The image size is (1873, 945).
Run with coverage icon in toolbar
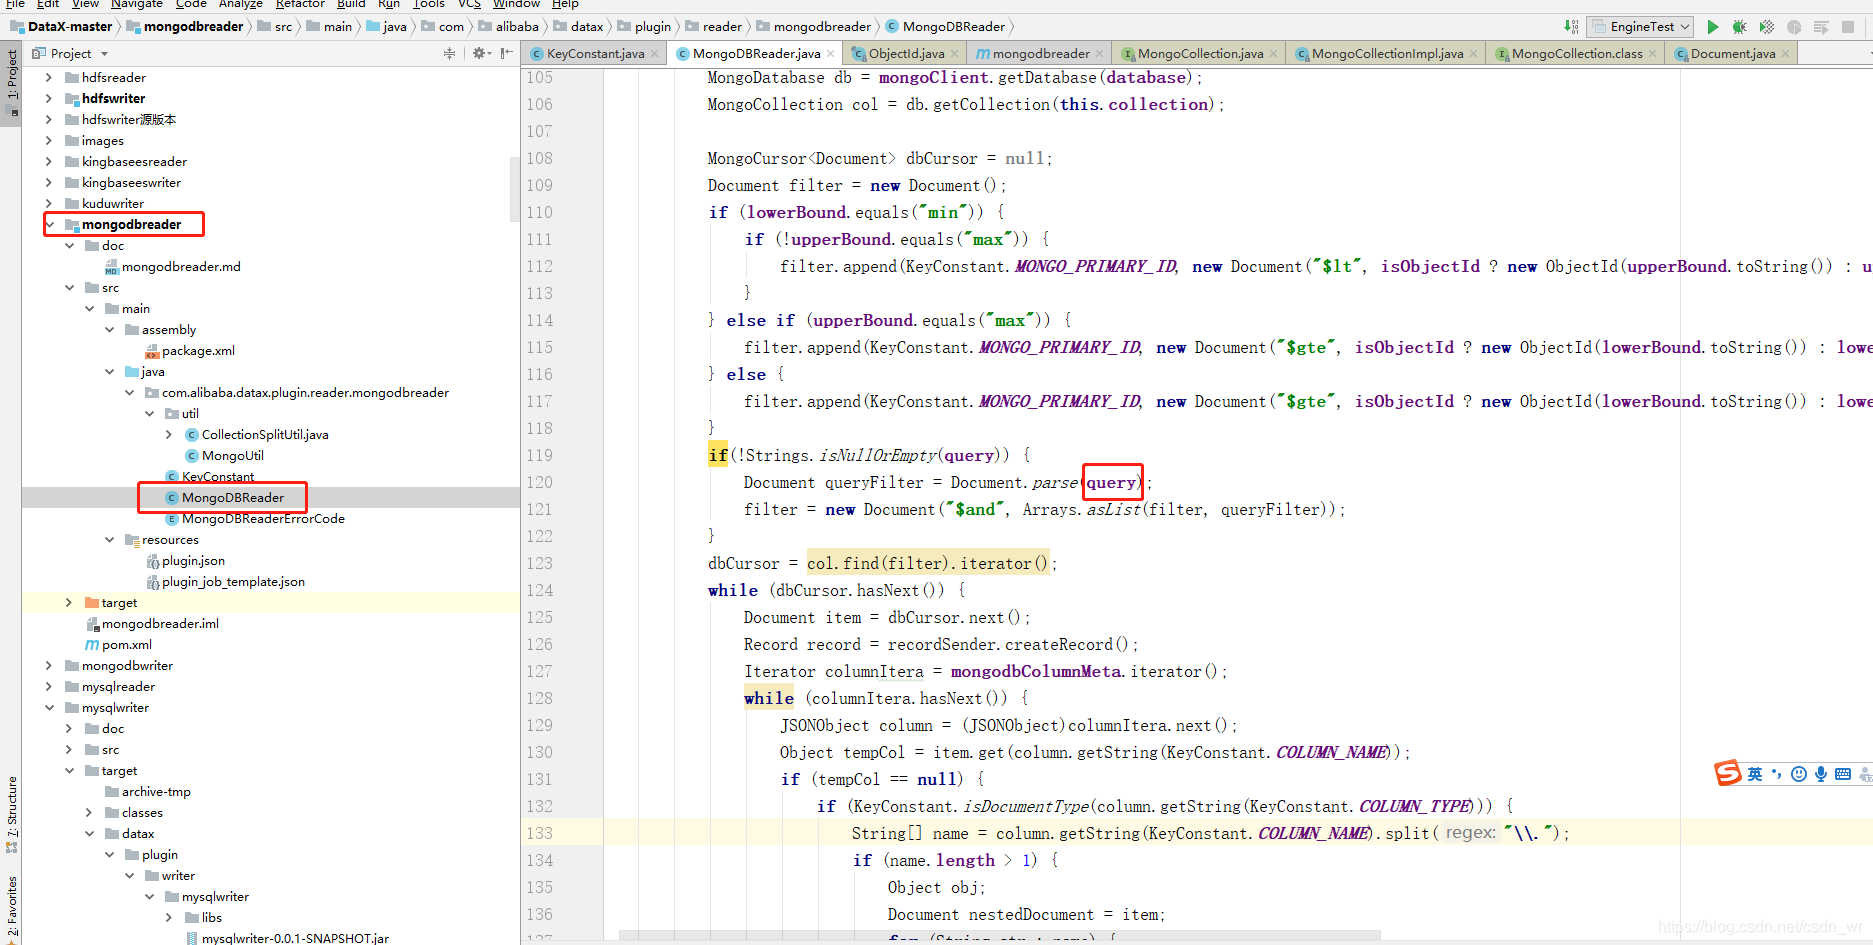point(1767,27)
